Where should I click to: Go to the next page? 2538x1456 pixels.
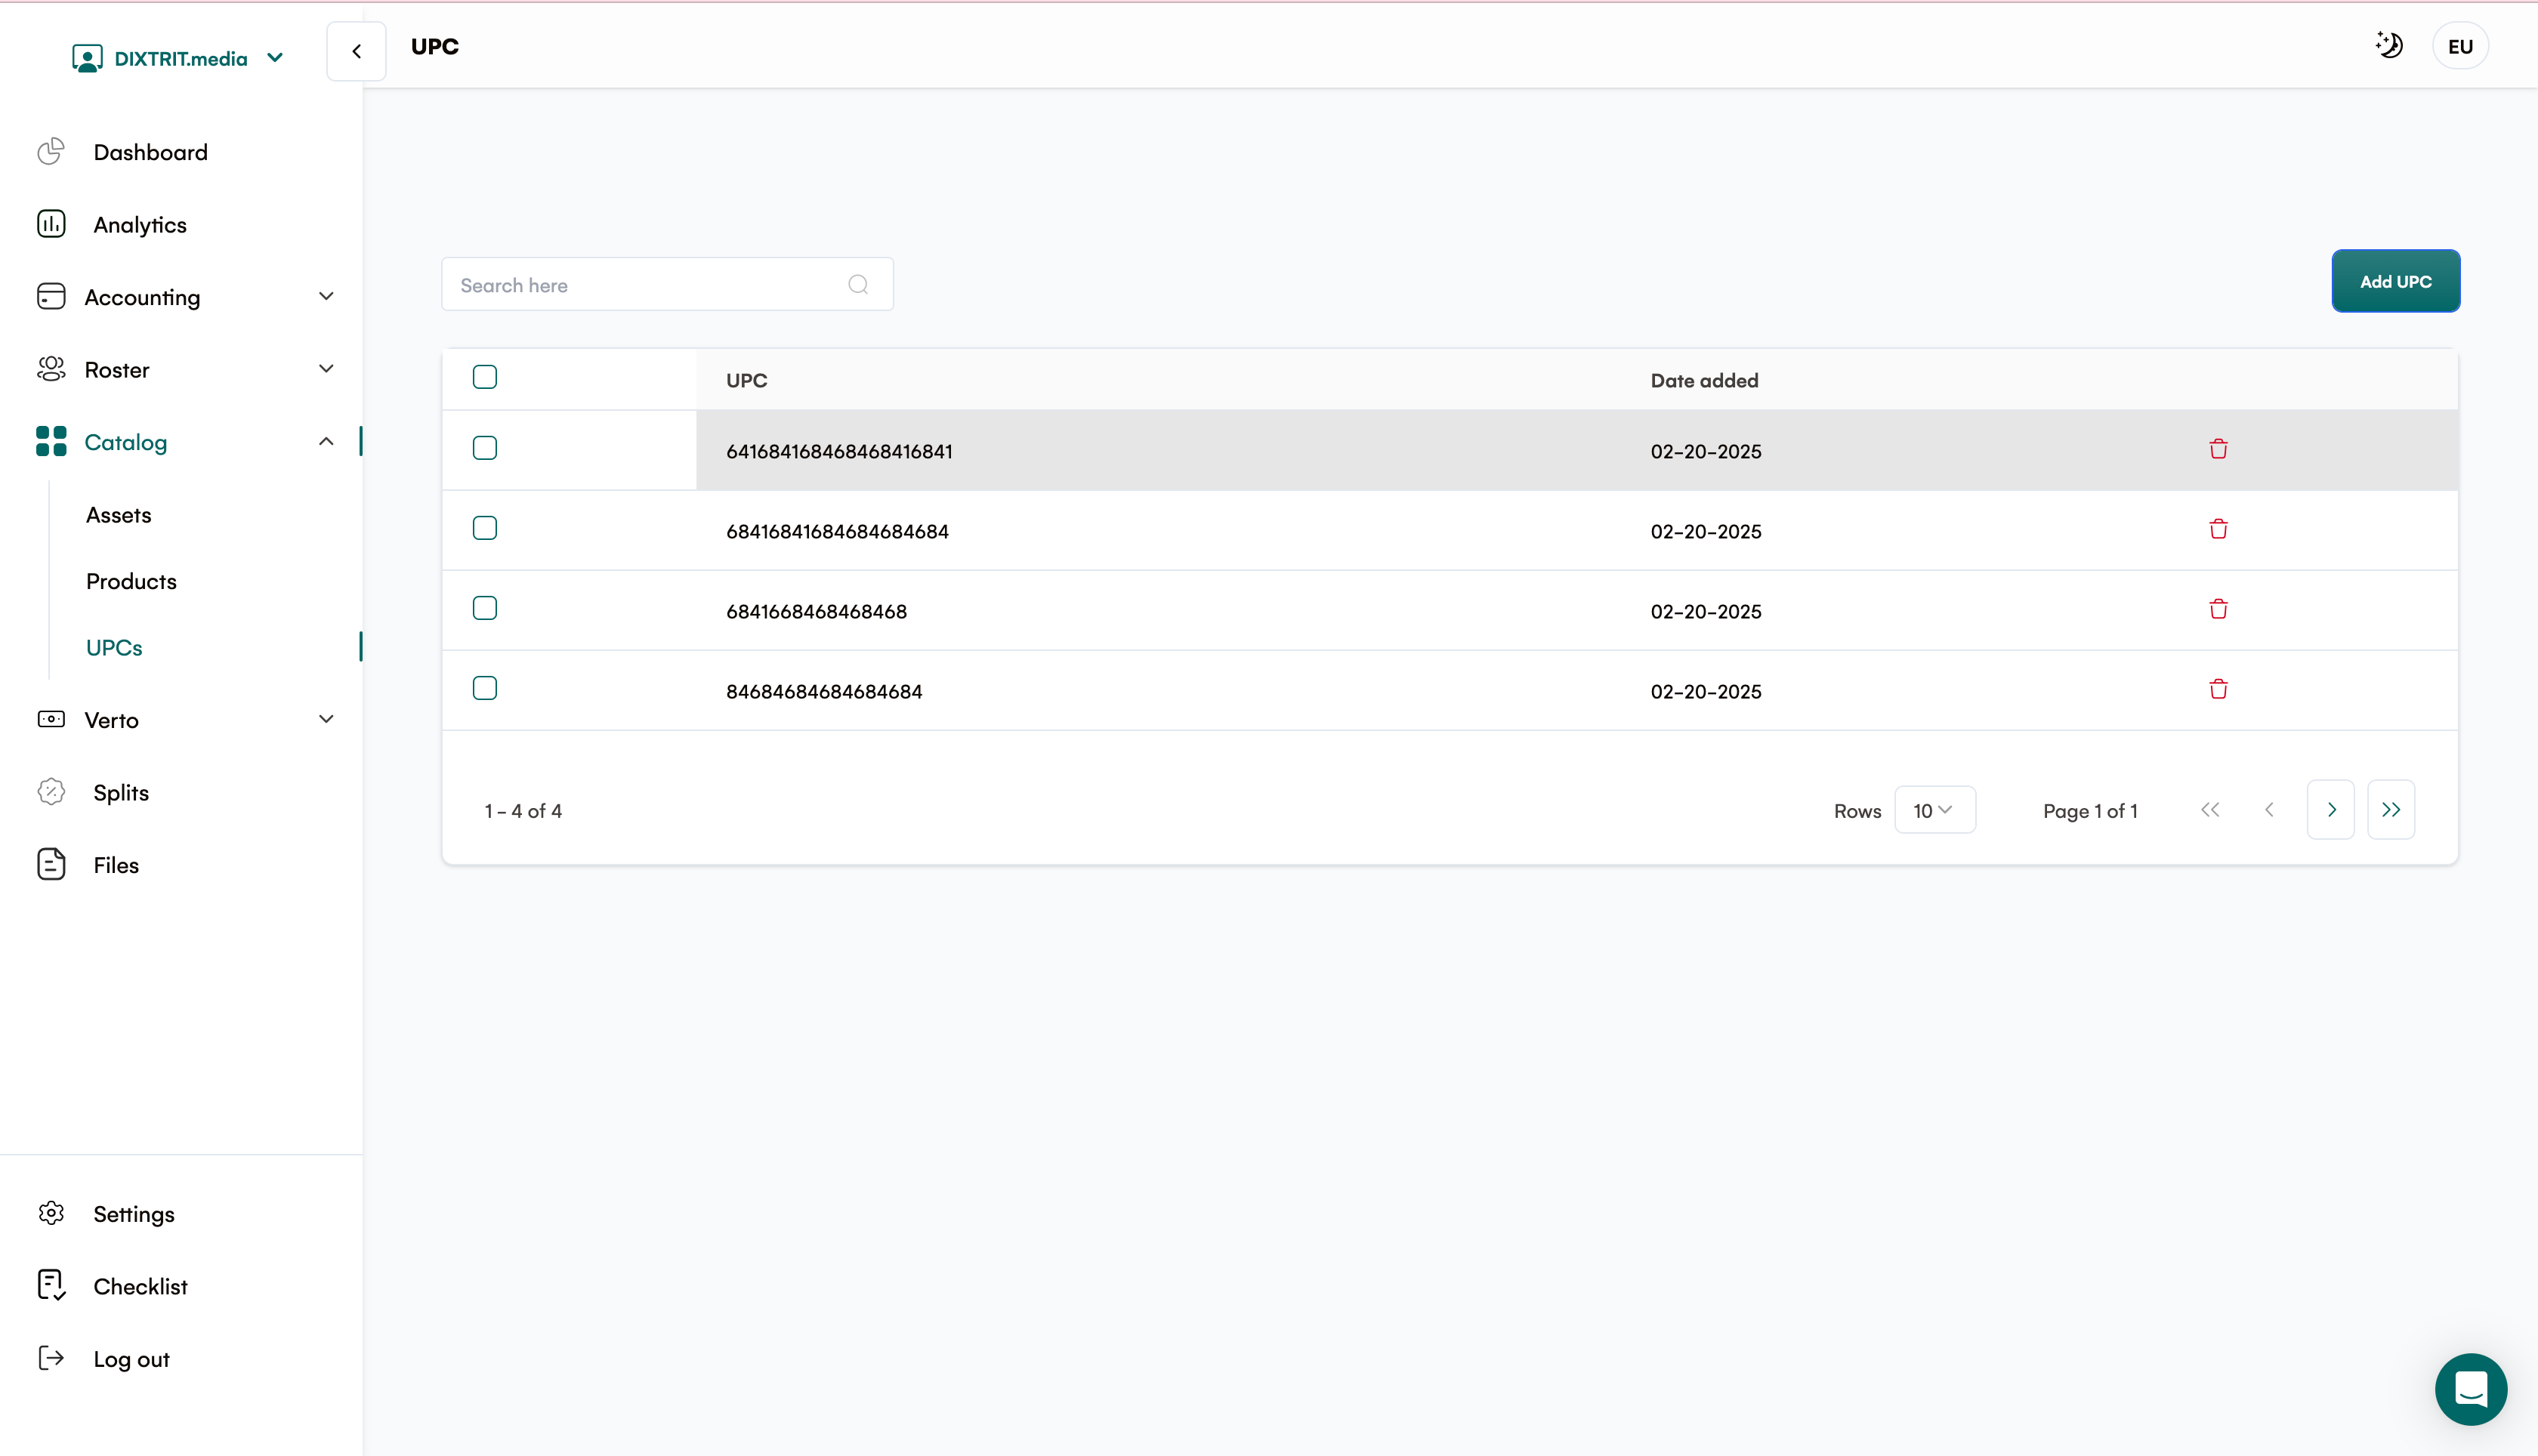[x=2331, y=810]
